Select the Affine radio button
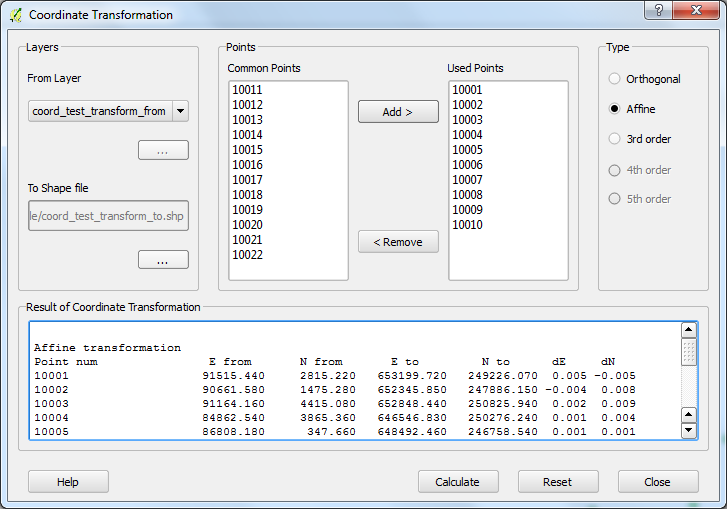 pos(615,109)
